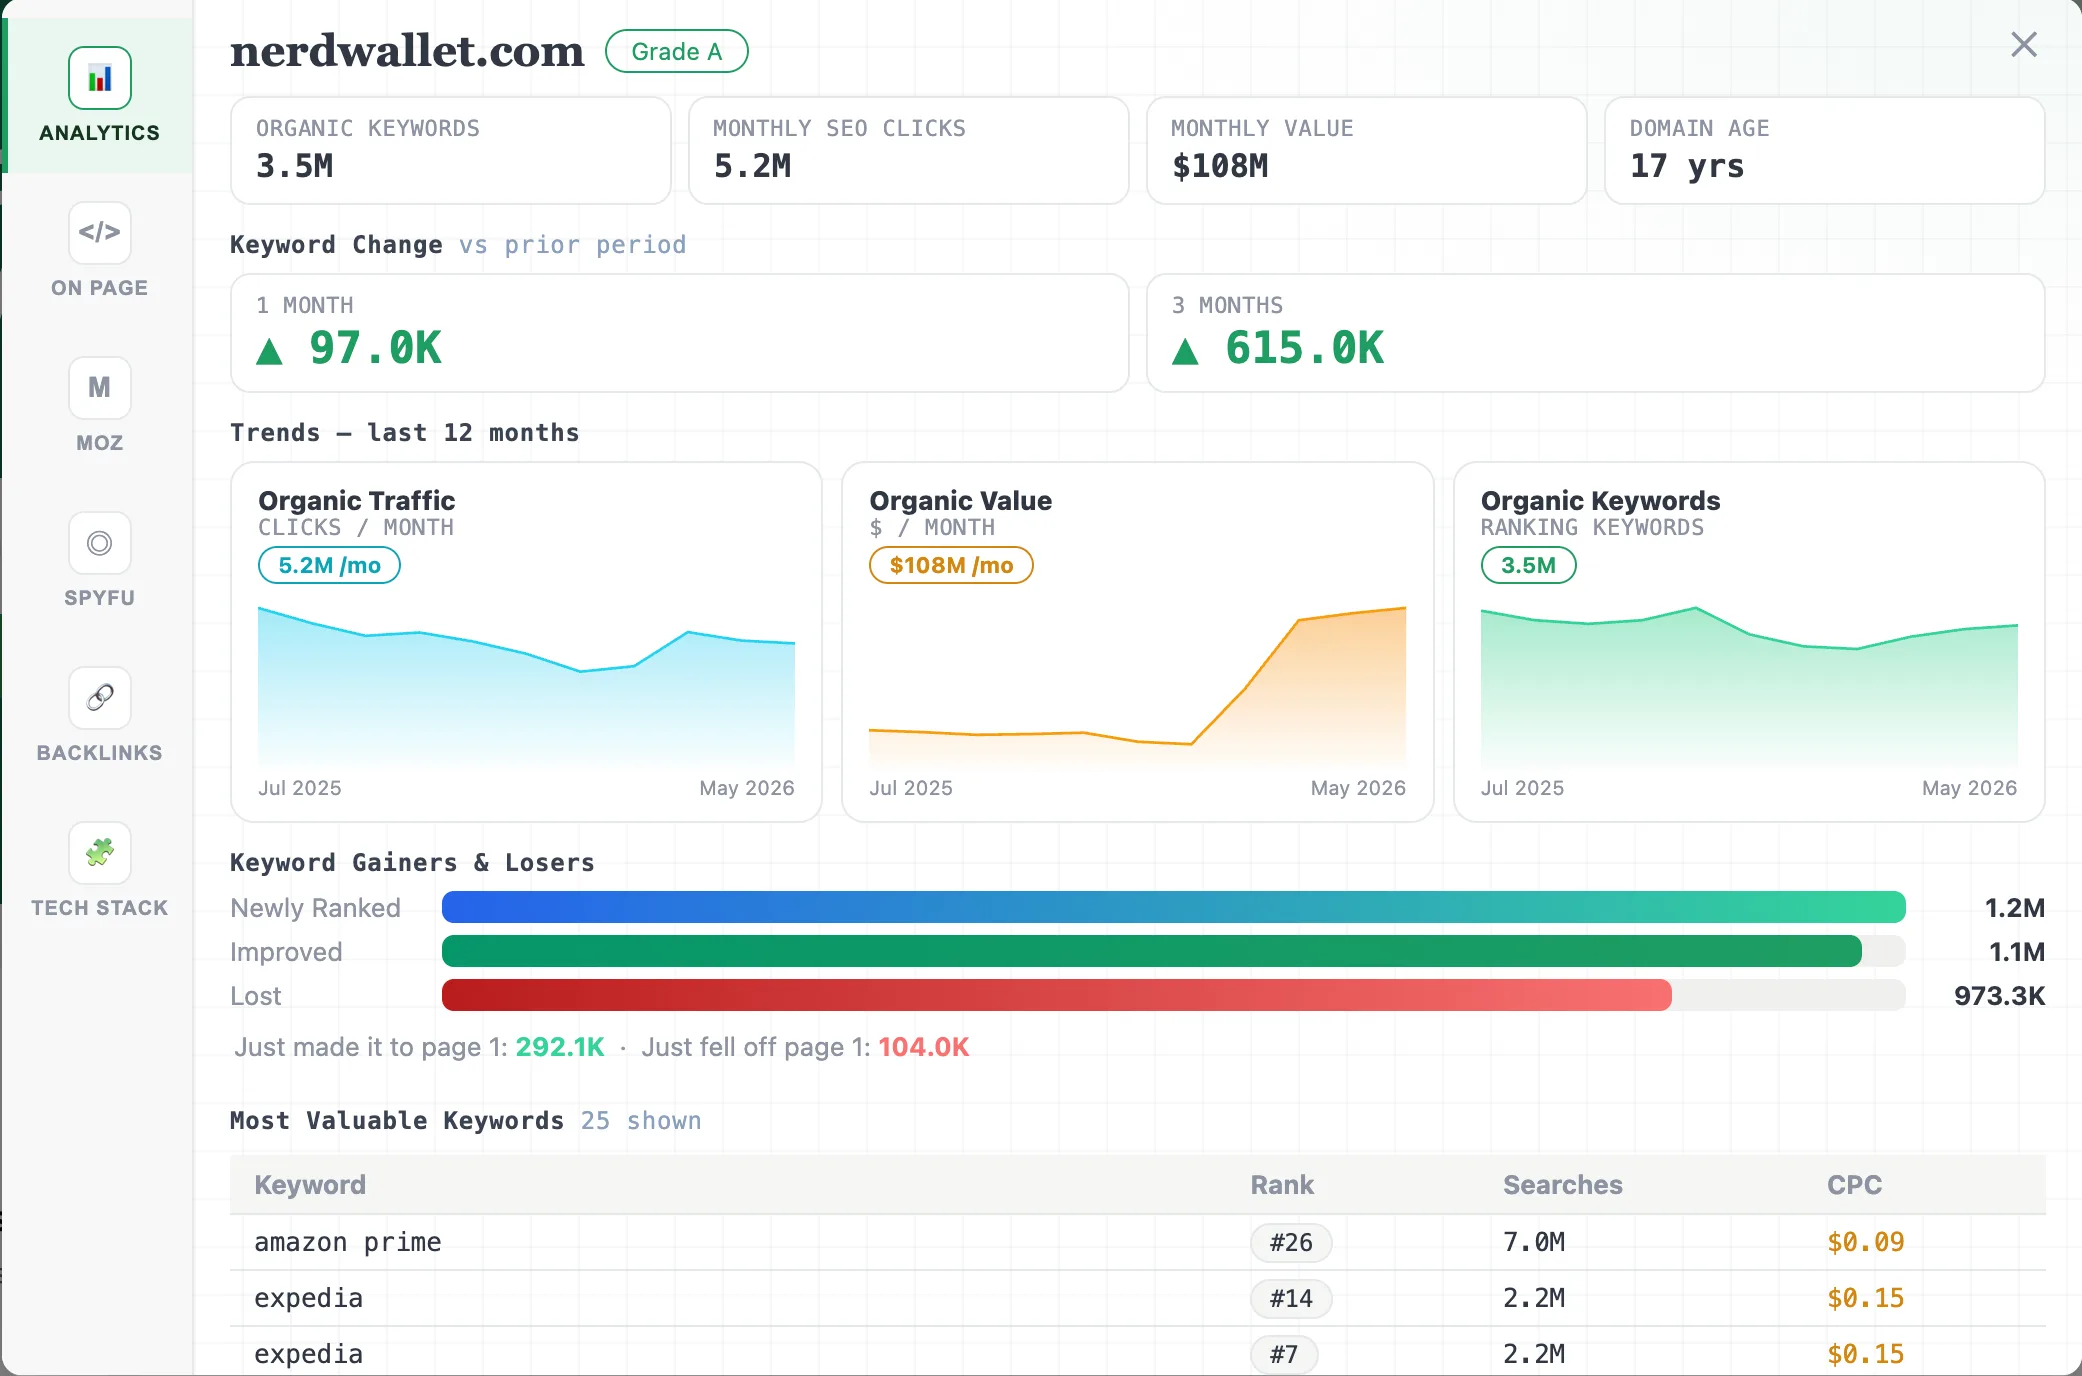
Task: Sort table by Keyword column header
Action: pos(310,1185)
